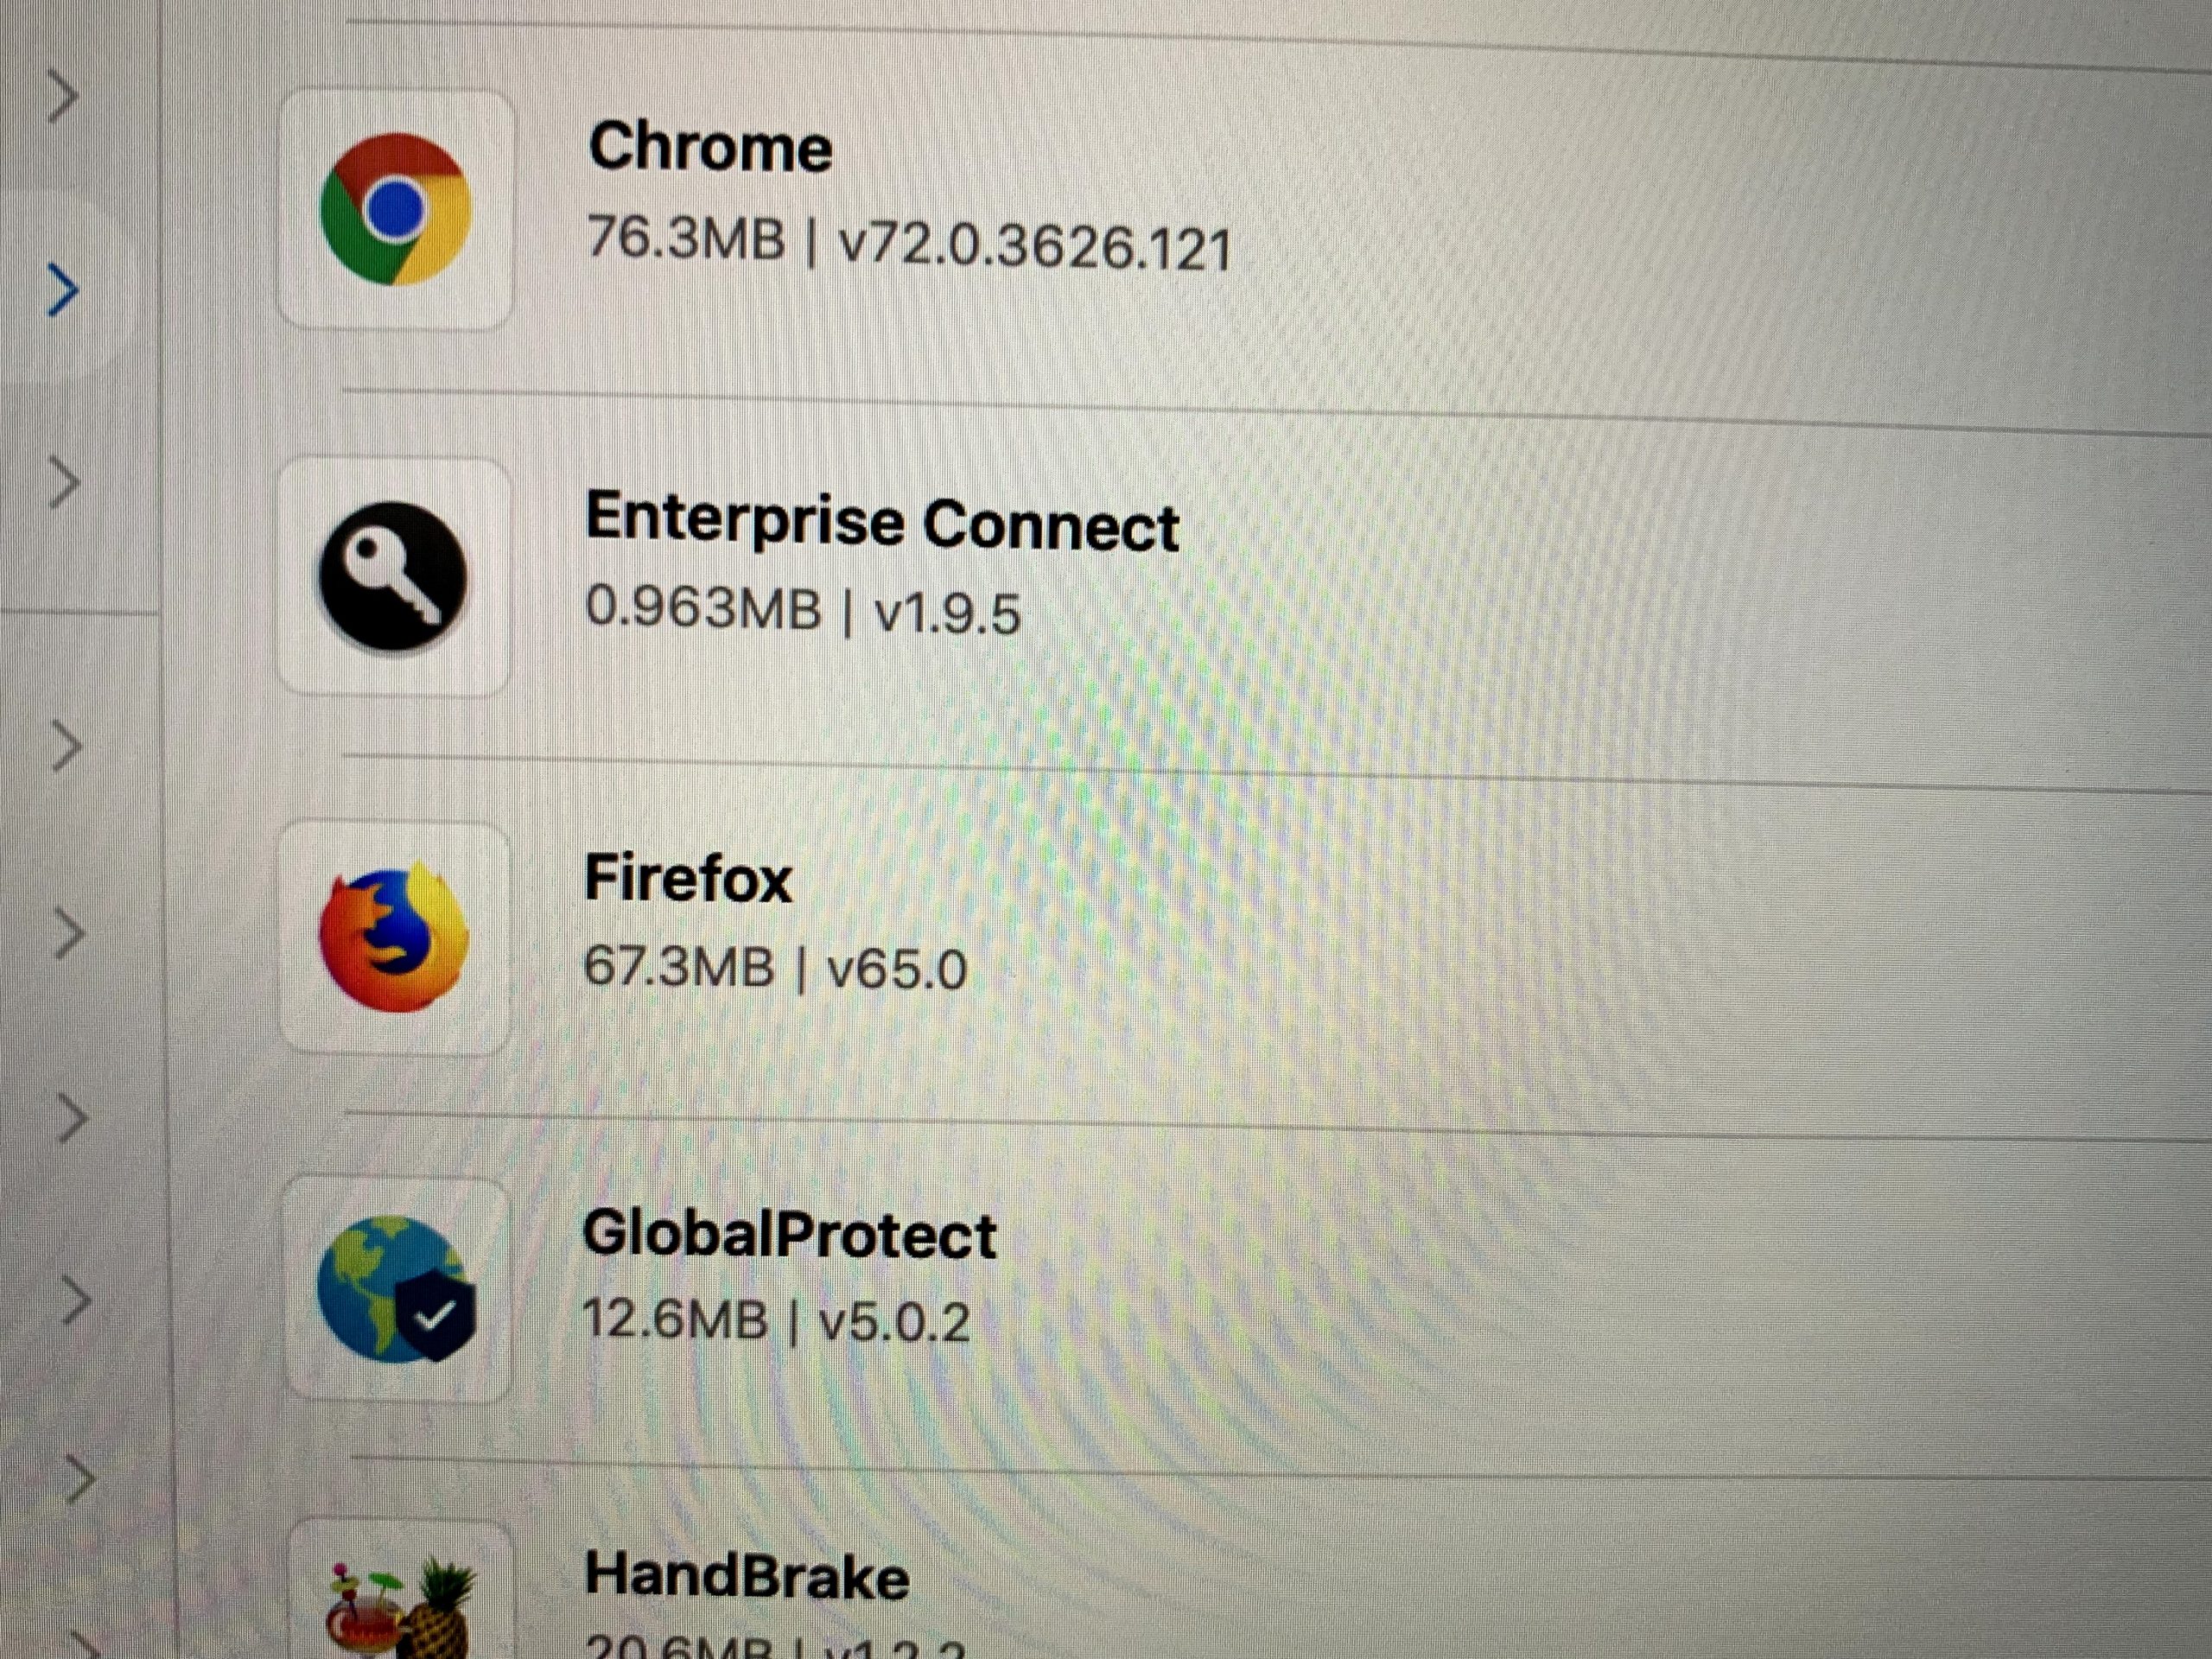Click the Enterprise Connect key icon
The image size is (2212, 1659).
tap(393, 577)
